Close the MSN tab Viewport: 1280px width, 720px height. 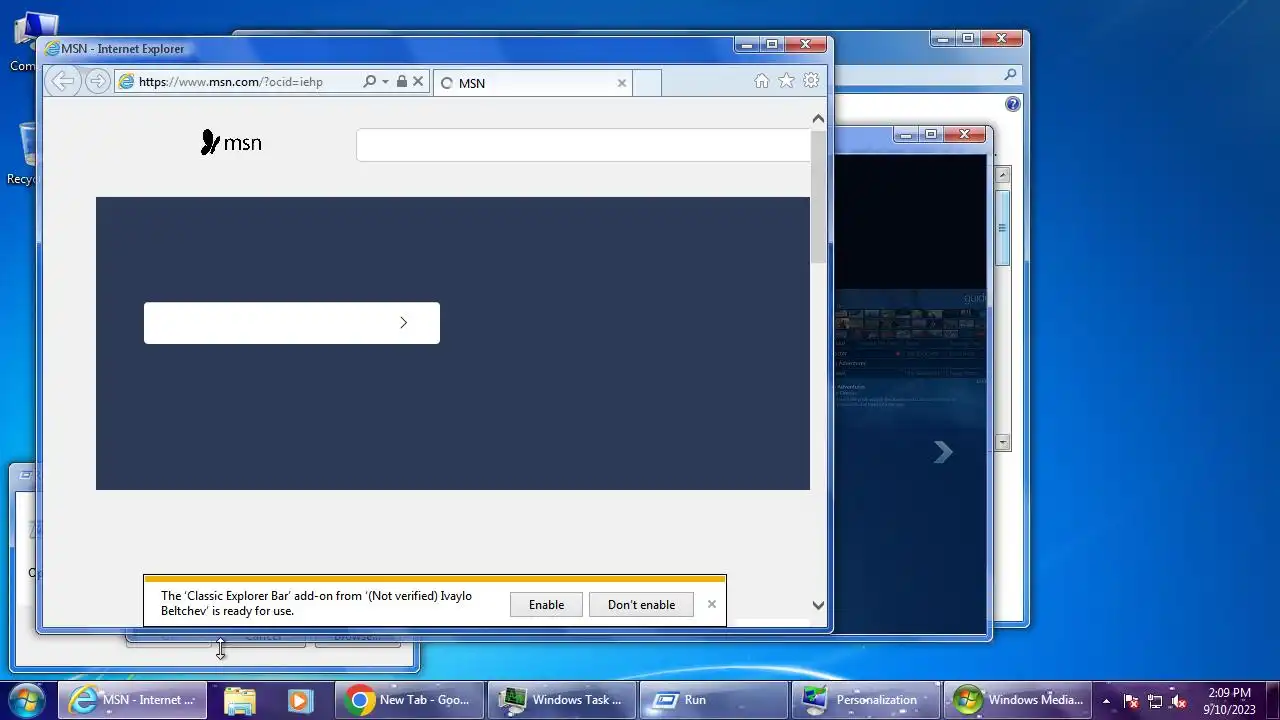(x=622, y=83)
